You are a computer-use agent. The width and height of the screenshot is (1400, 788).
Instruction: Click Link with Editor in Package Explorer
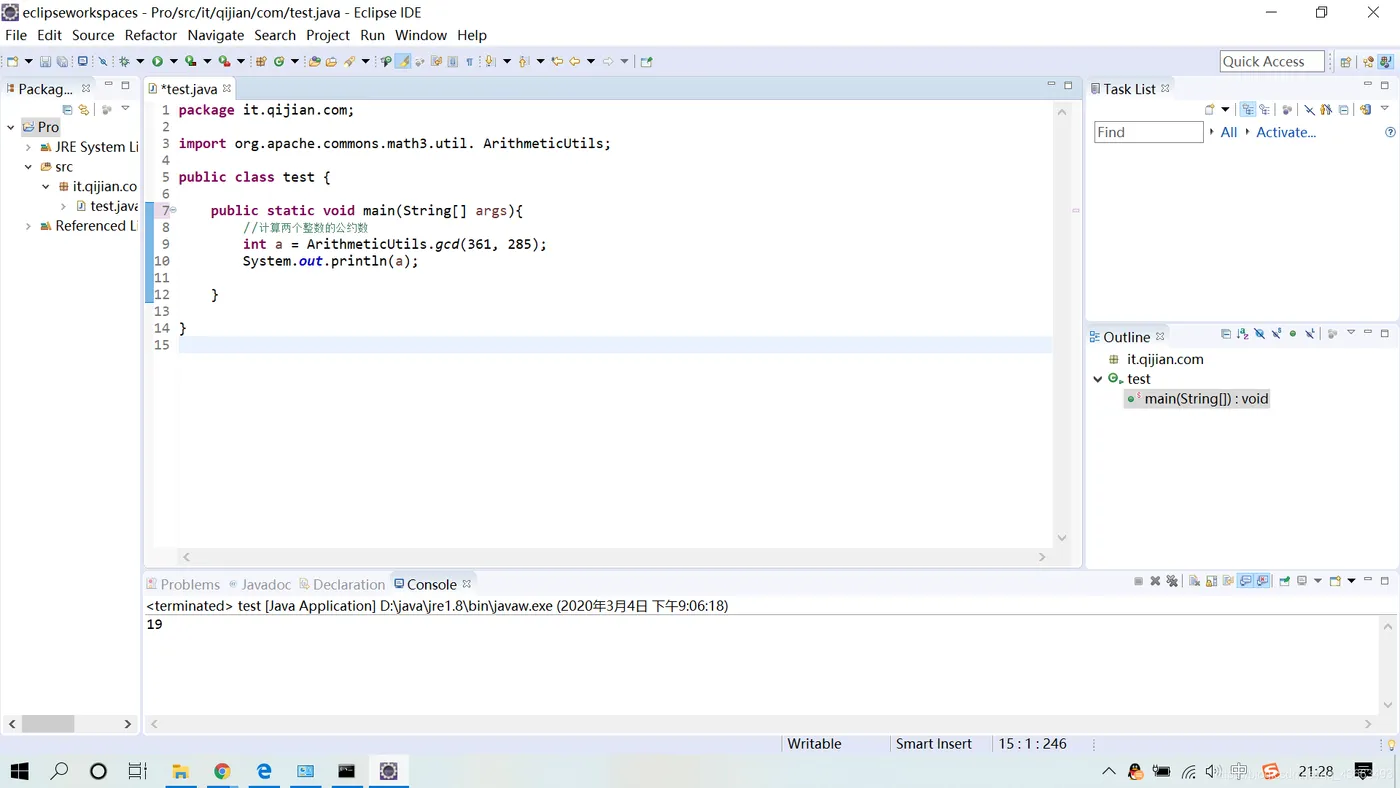coord(84,109)
